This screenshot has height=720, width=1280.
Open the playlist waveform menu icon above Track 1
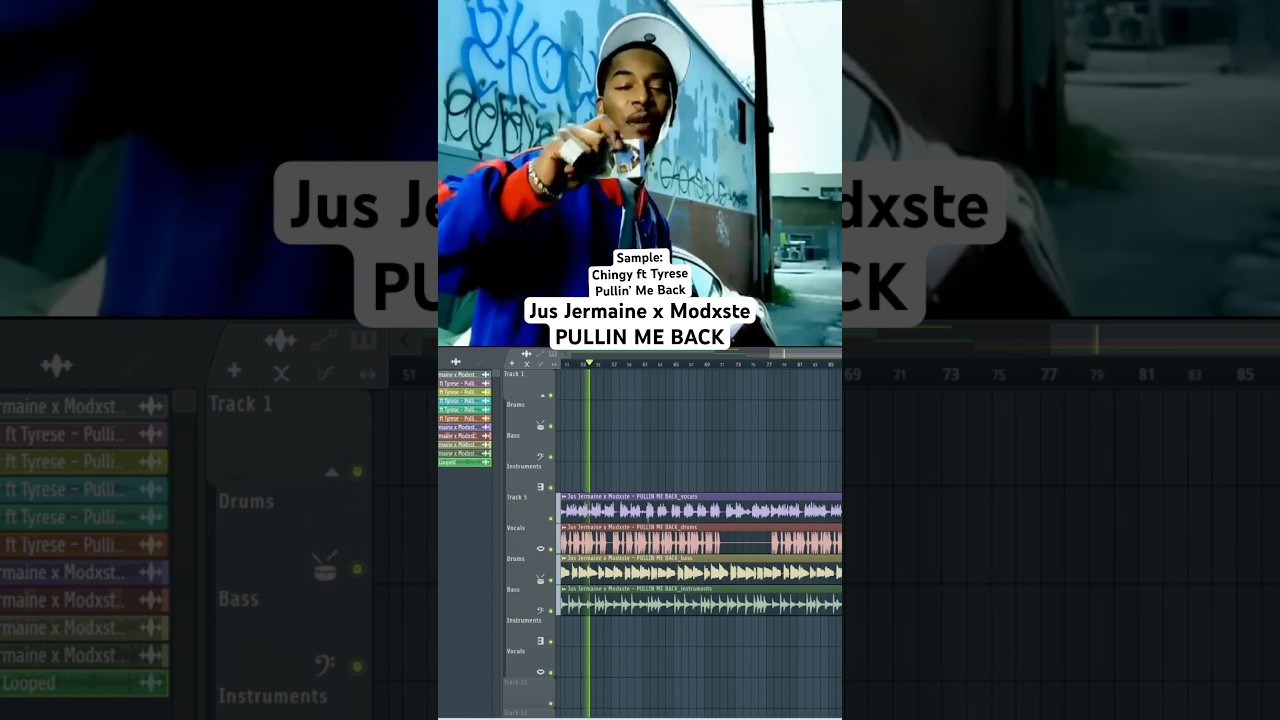point(526,354)
